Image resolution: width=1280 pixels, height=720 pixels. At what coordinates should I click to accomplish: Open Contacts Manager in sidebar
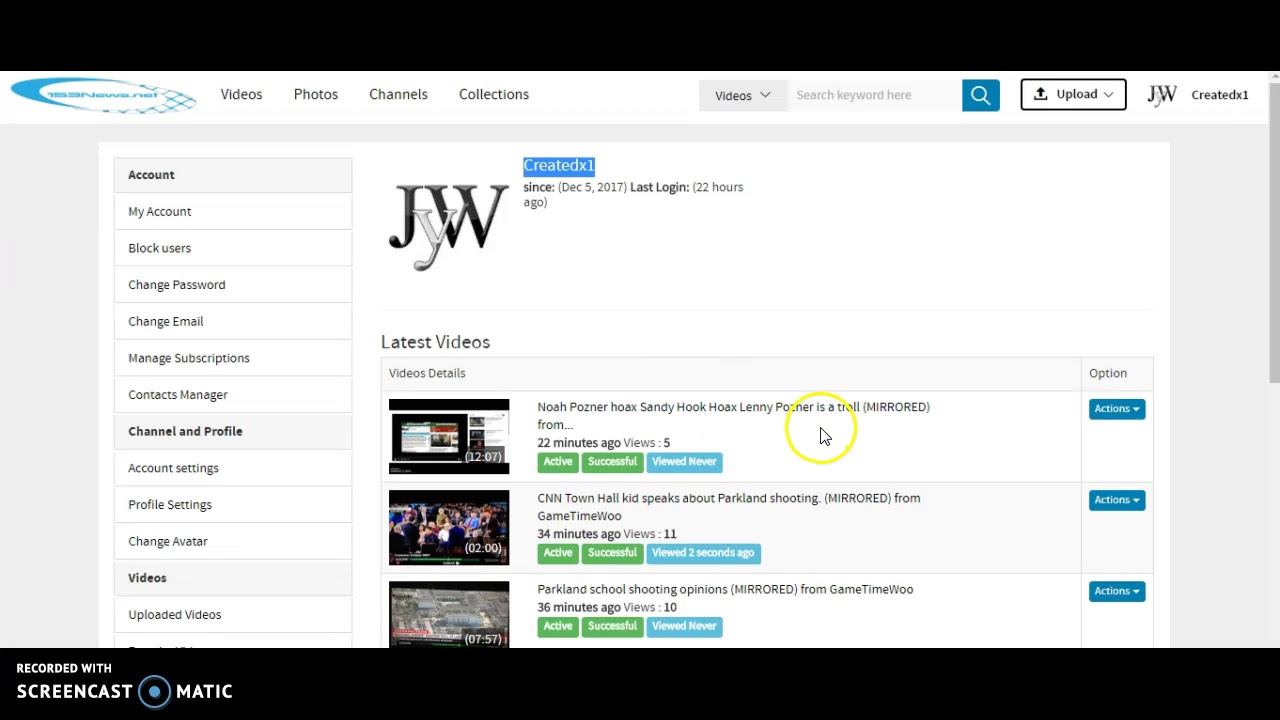point(233,395)
